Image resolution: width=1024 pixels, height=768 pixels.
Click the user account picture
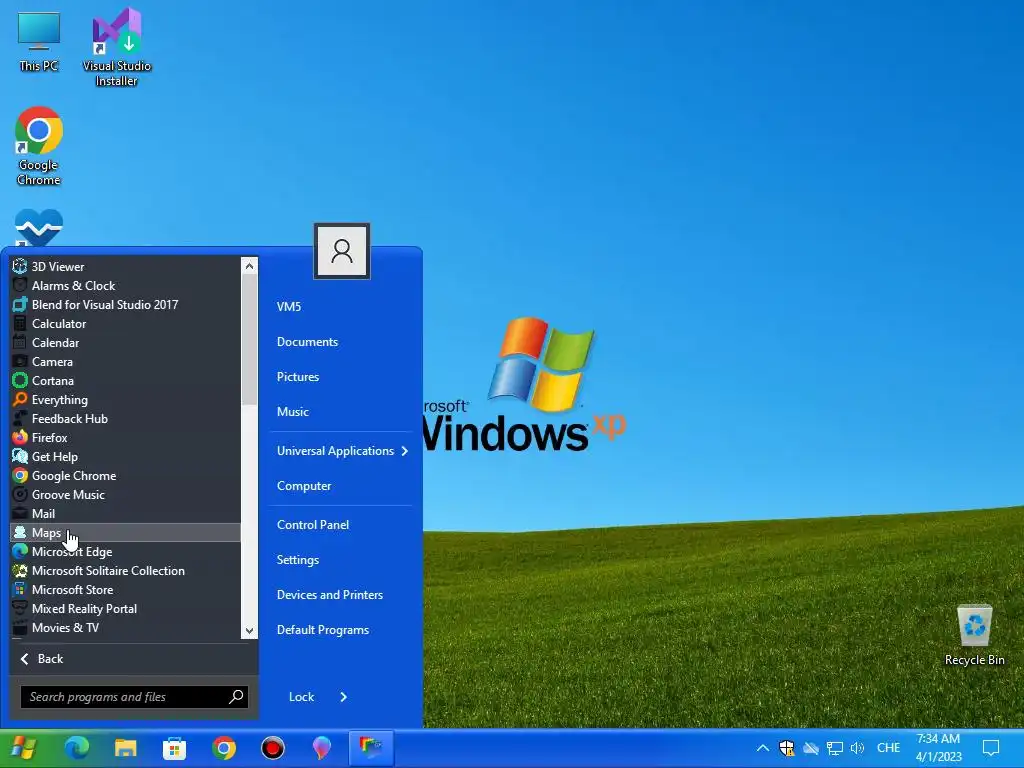point(342,251)
